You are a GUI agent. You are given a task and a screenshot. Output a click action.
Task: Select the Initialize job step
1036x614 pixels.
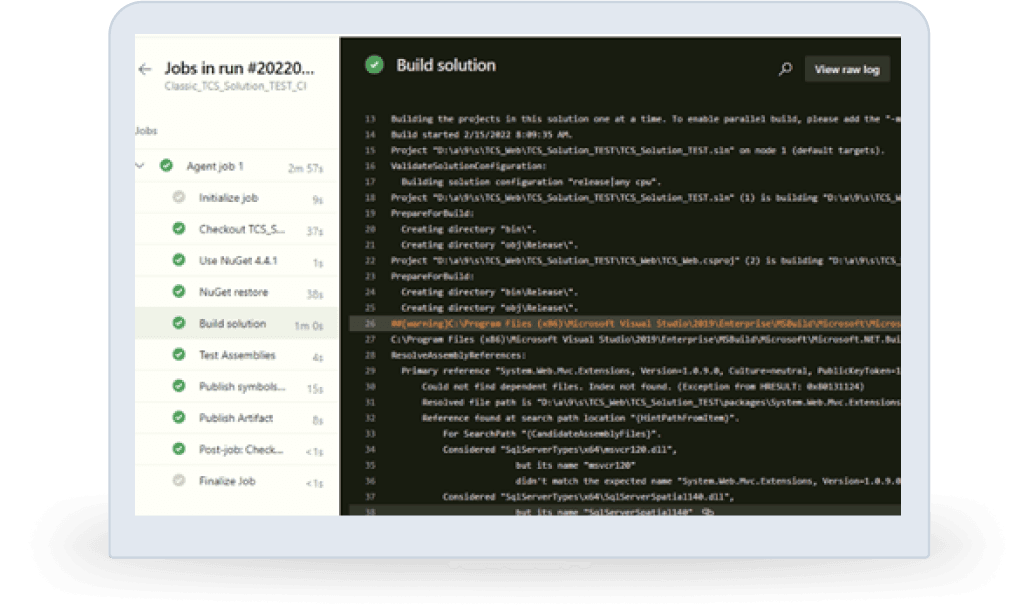[x=228, y=198]
